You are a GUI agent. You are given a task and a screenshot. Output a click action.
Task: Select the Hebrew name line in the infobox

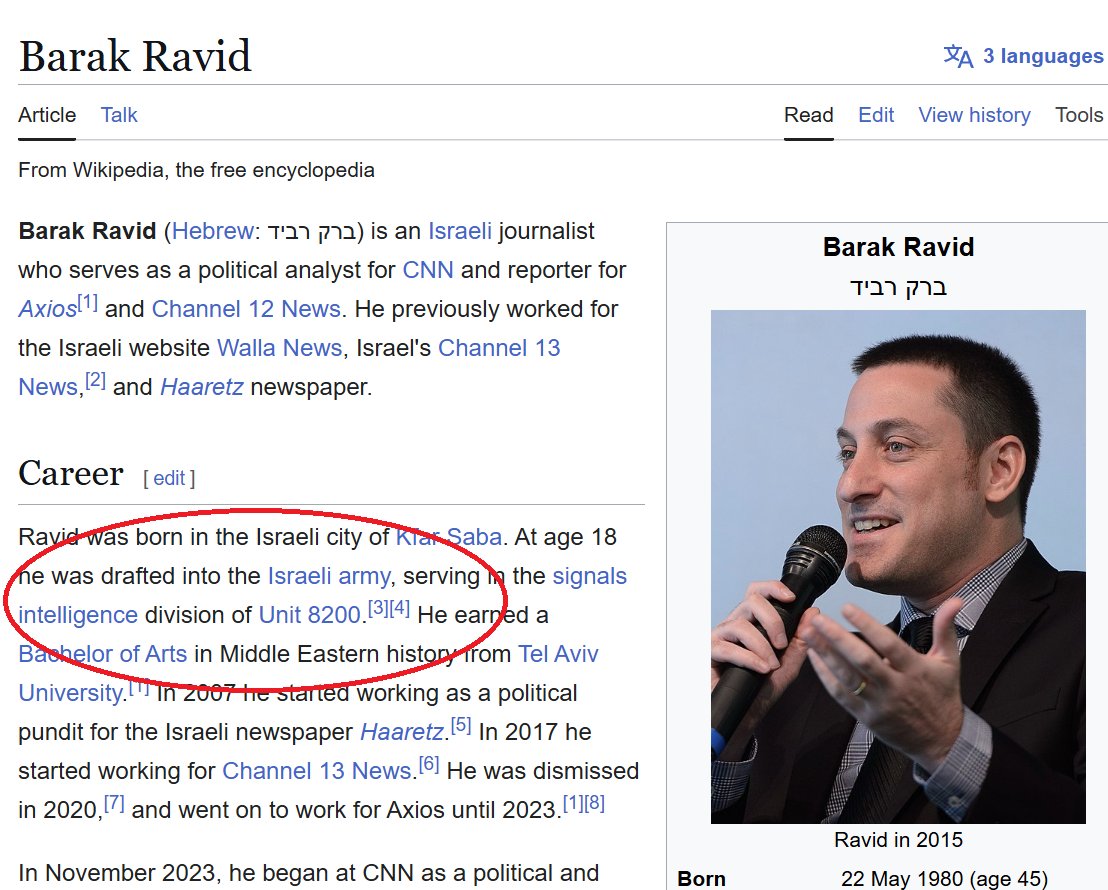[898, 287]
